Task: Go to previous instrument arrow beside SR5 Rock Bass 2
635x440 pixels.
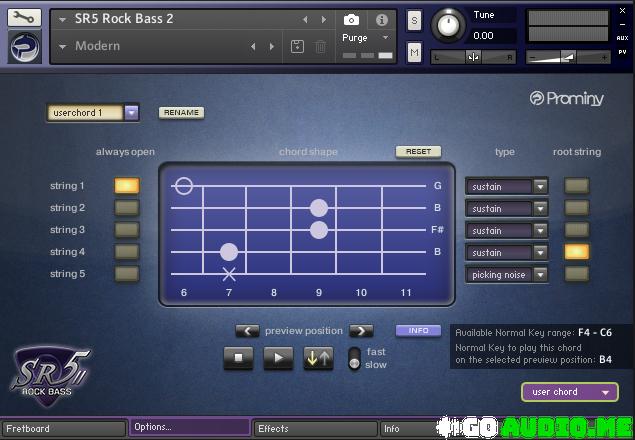Action: [x=305, y=19]
